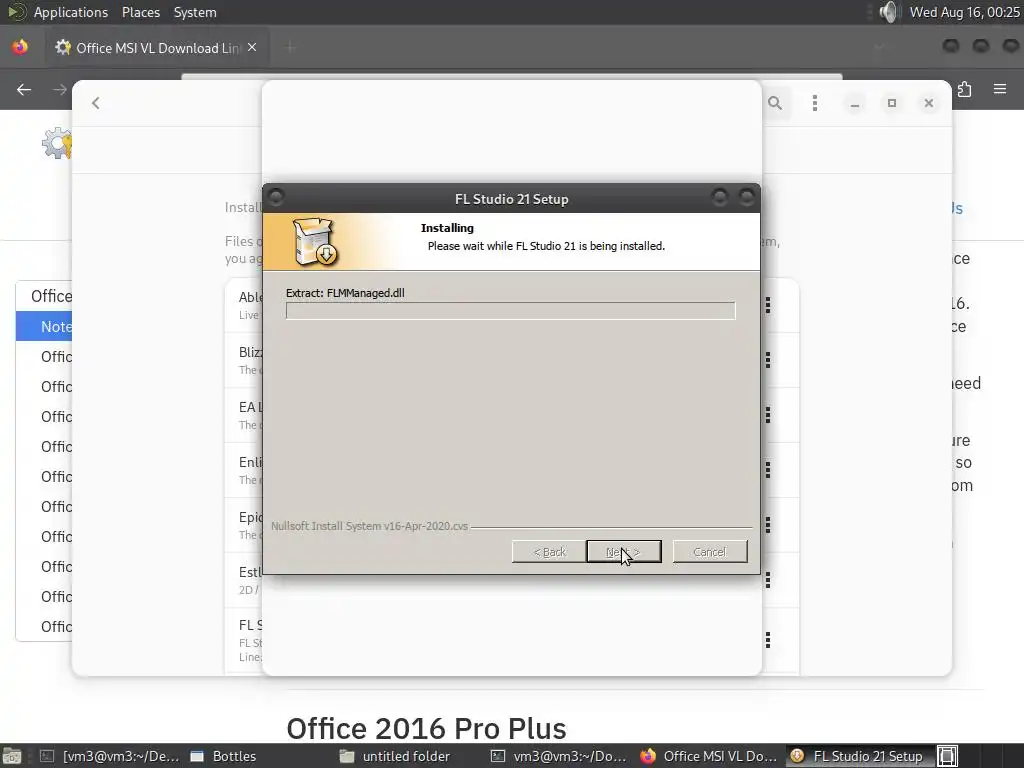Open options menu for the FL Studio row

coord(768,640)
